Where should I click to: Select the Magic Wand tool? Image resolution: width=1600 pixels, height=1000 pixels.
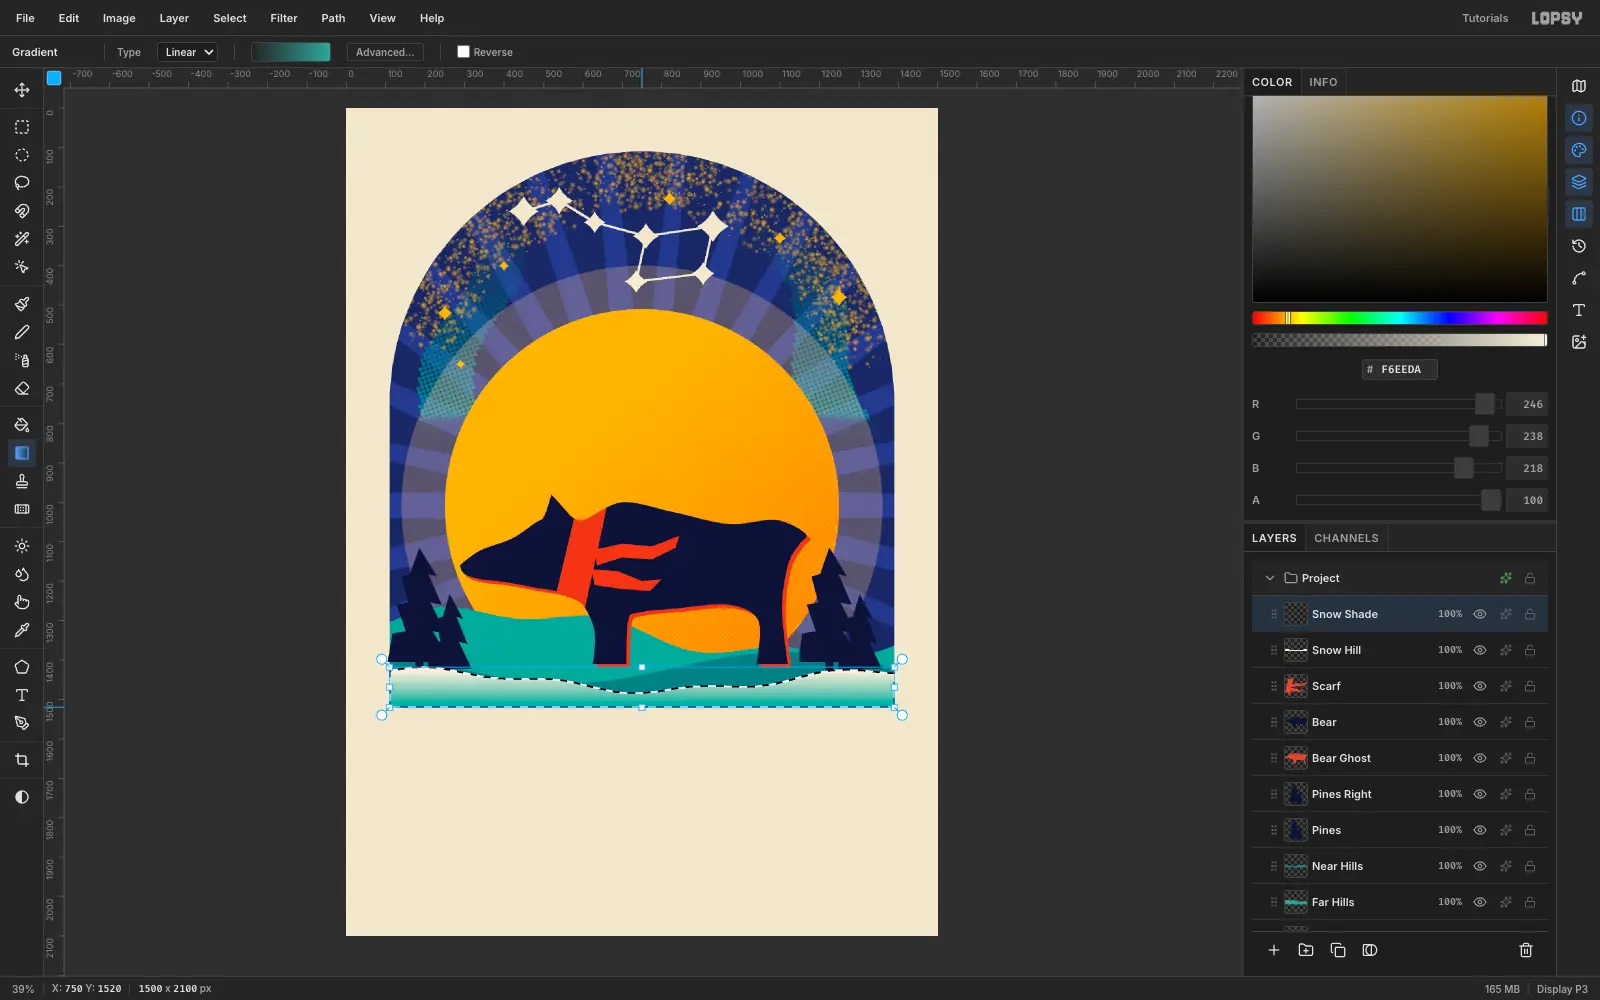[22, 239]
